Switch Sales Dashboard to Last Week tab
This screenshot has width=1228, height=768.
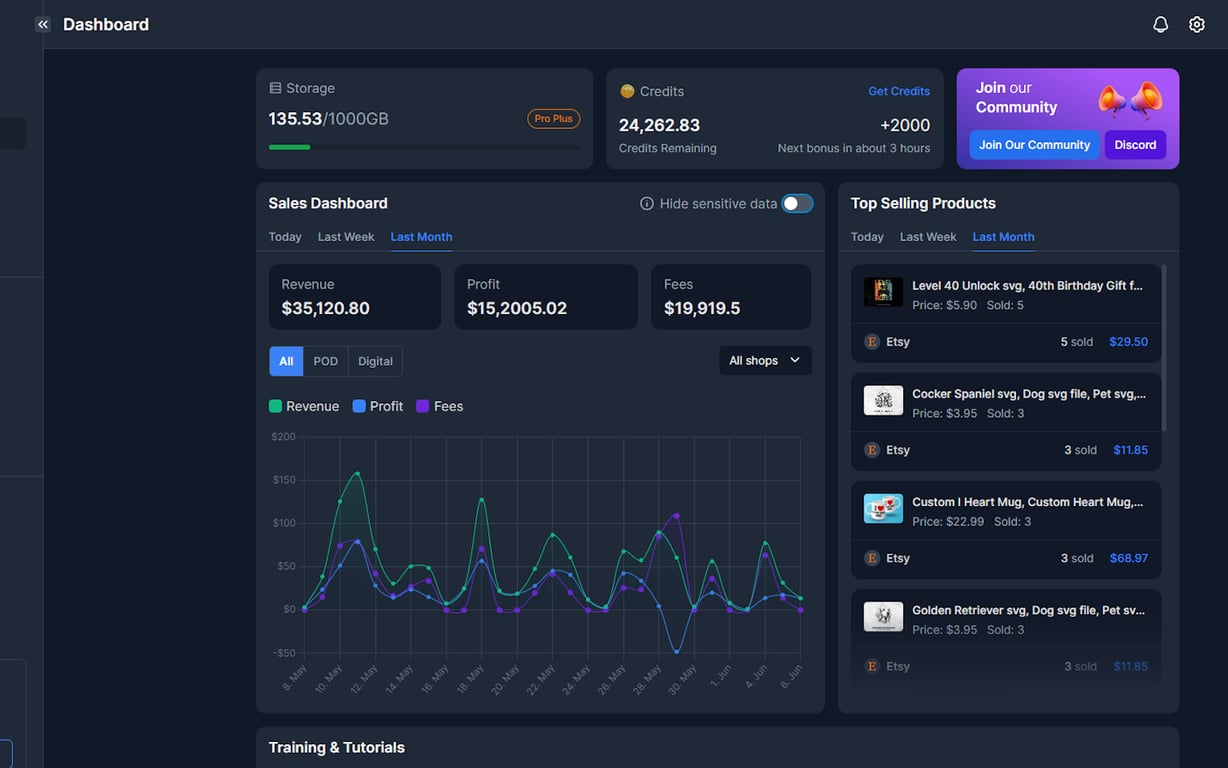[x=346, y=237]
